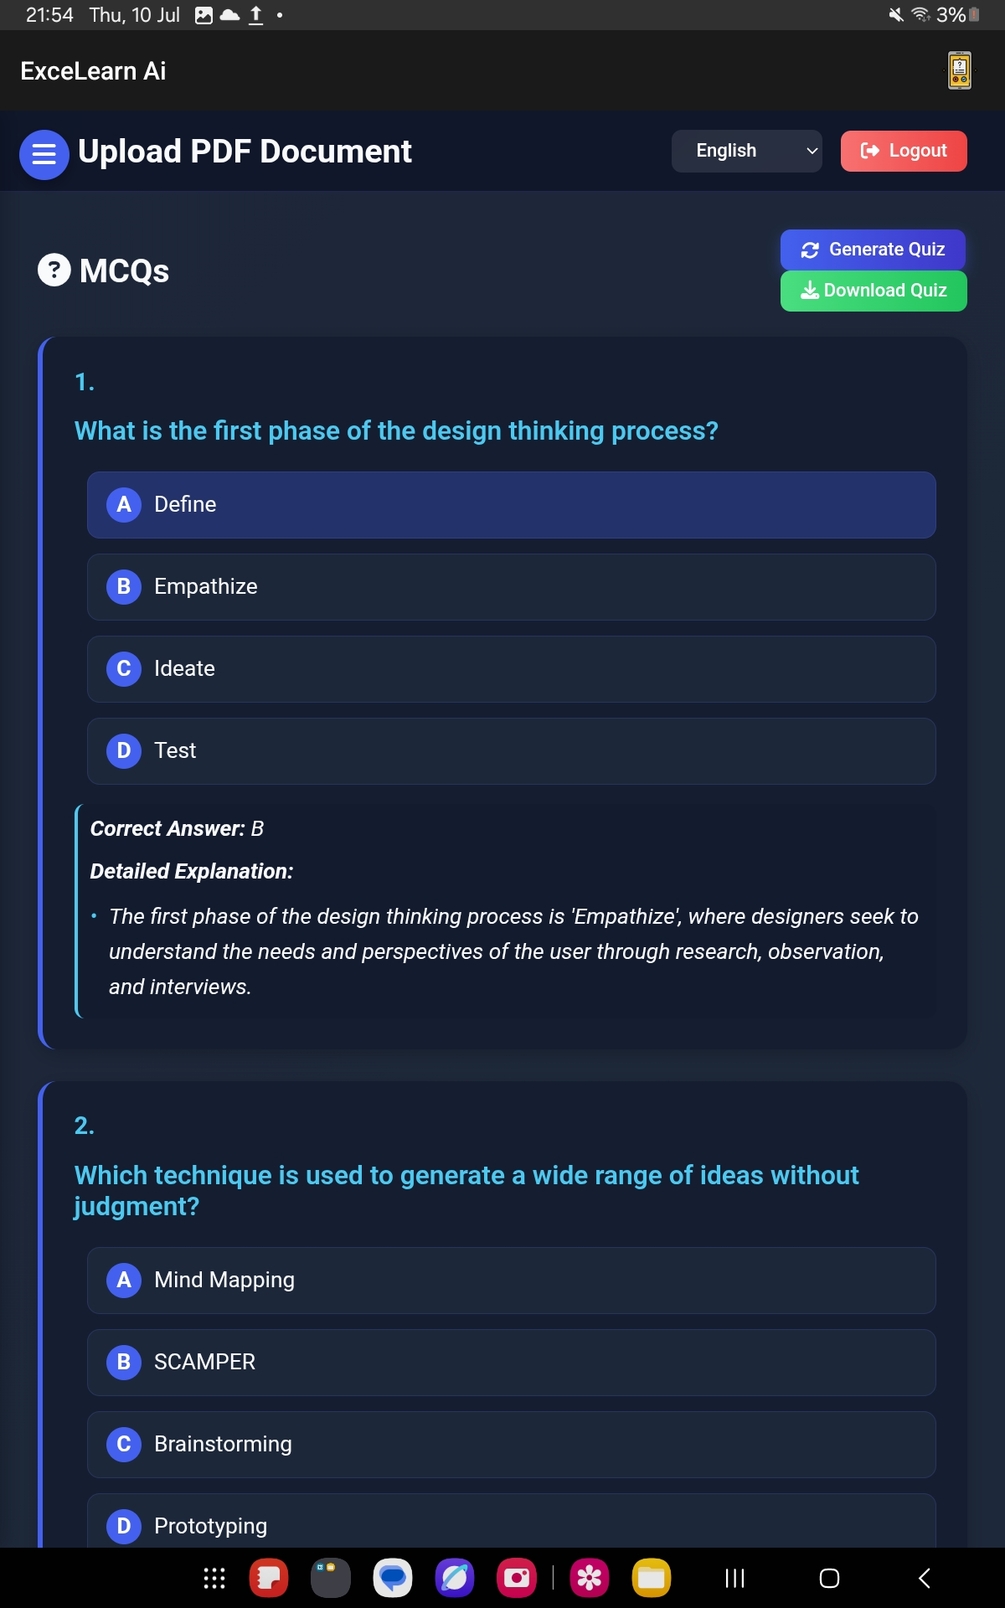Screen dimensions: 1005x1608
Task: Launch the red notes app in taskbar
Action: click(x=269, y=1578)
